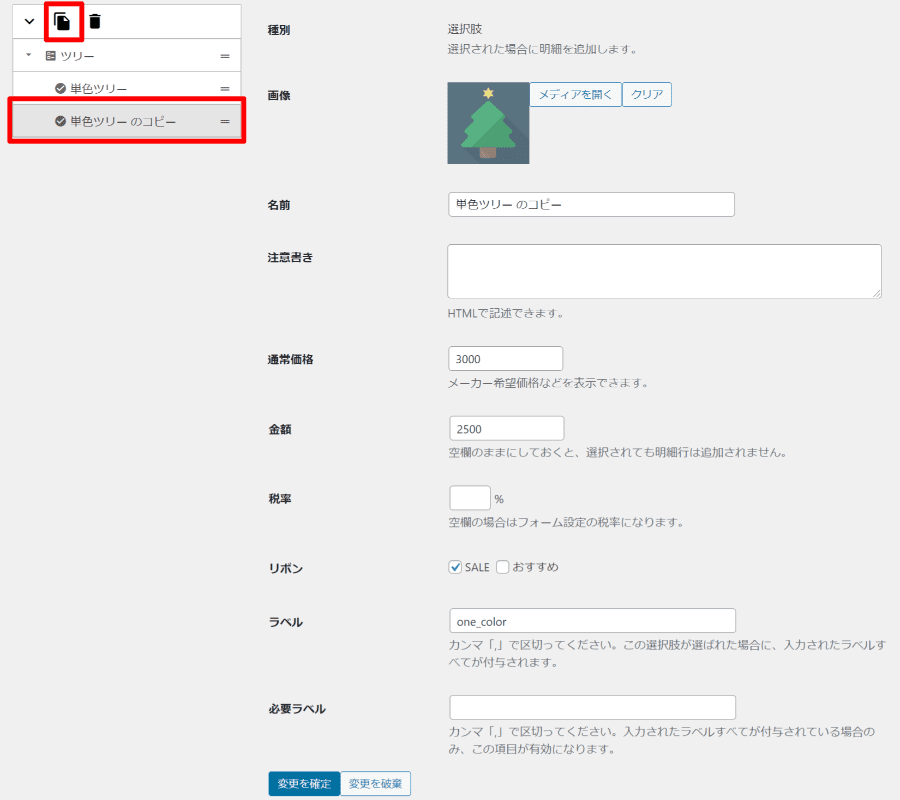Click drag handle on 単色ツリー のコピー row
The height and width of the screenshot is (800, 900).
225,122
